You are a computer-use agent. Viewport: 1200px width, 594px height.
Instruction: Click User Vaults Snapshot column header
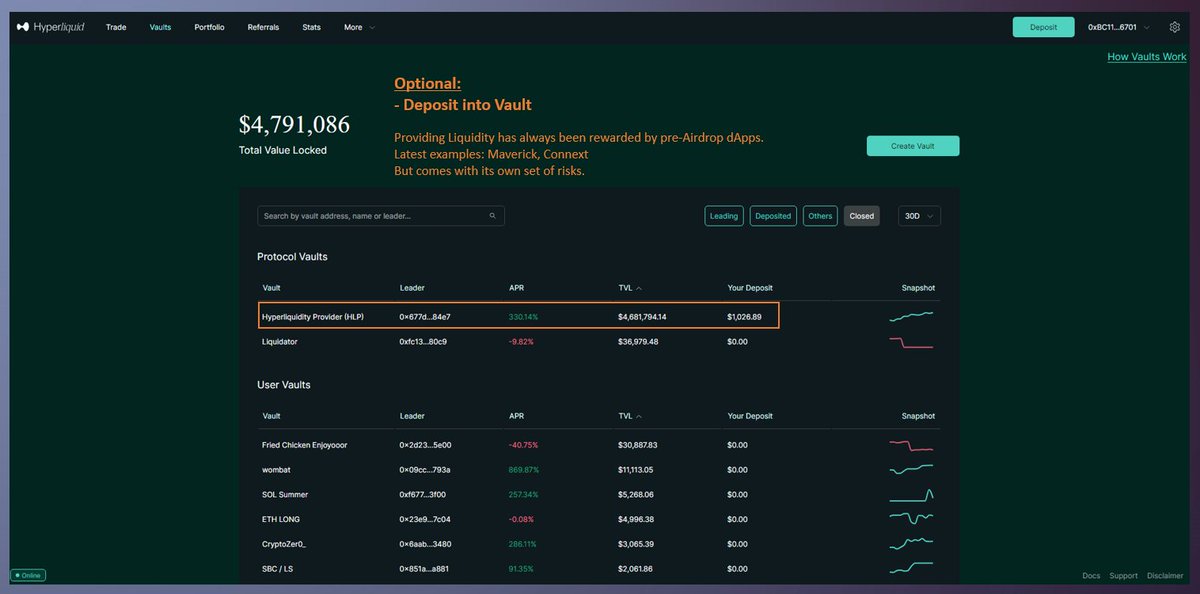coord(918,416)
